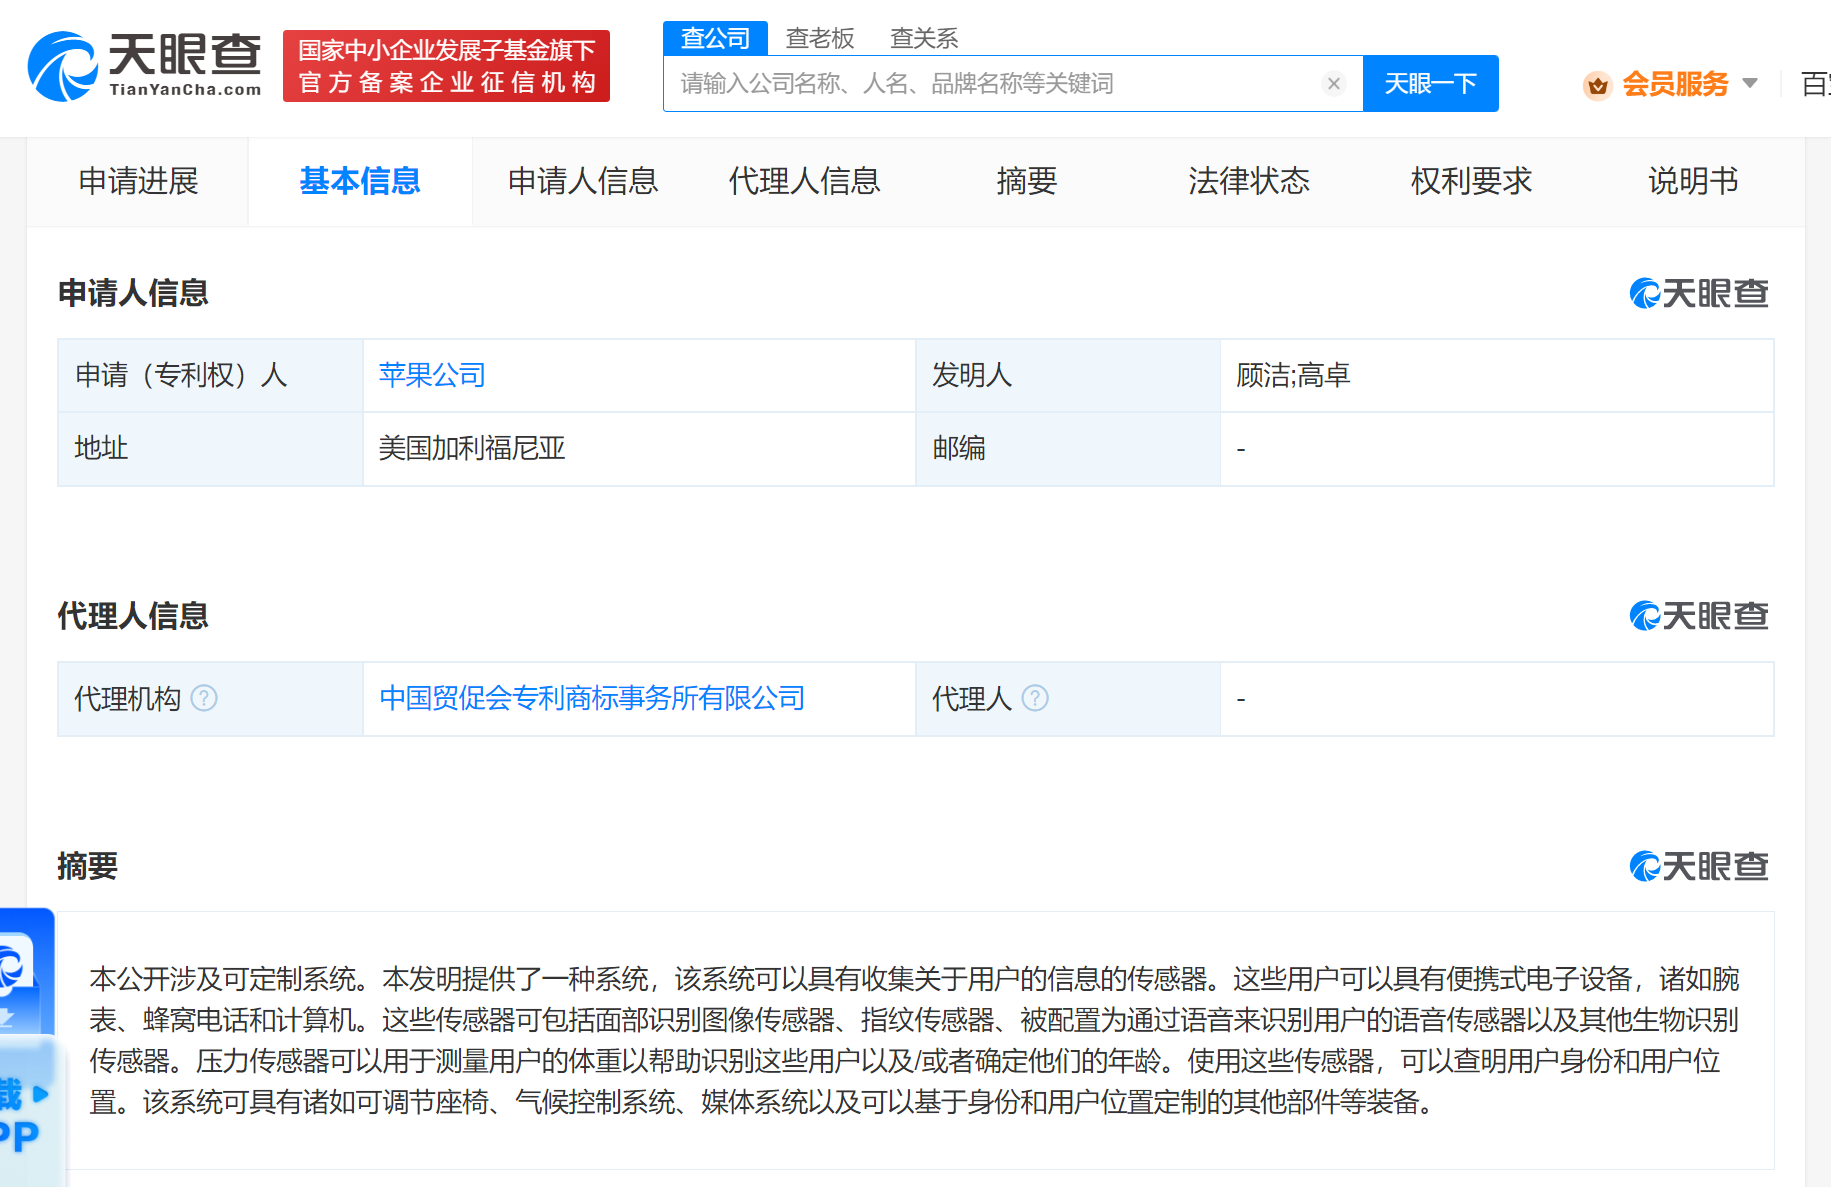This screenshot has width=1831, height=1187.
Task: Click the 地址 label cell
Action: (x=210, y=449)
